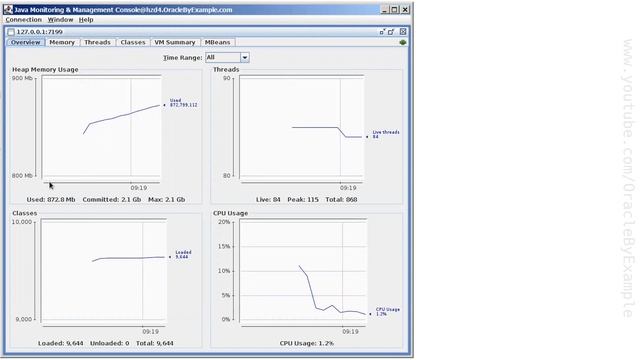Close the 127.0.0.1:7199 internal frame
640x360 pixels.
point(403,31)
